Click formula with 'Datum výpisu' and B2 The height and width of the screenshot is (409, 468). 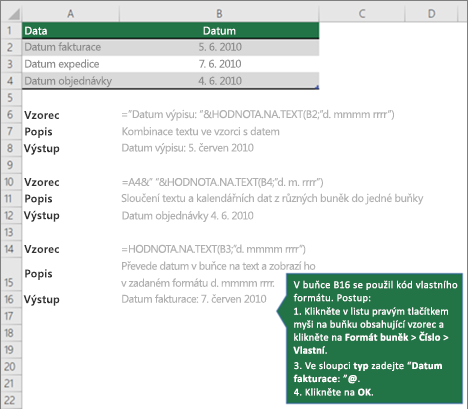258,115
